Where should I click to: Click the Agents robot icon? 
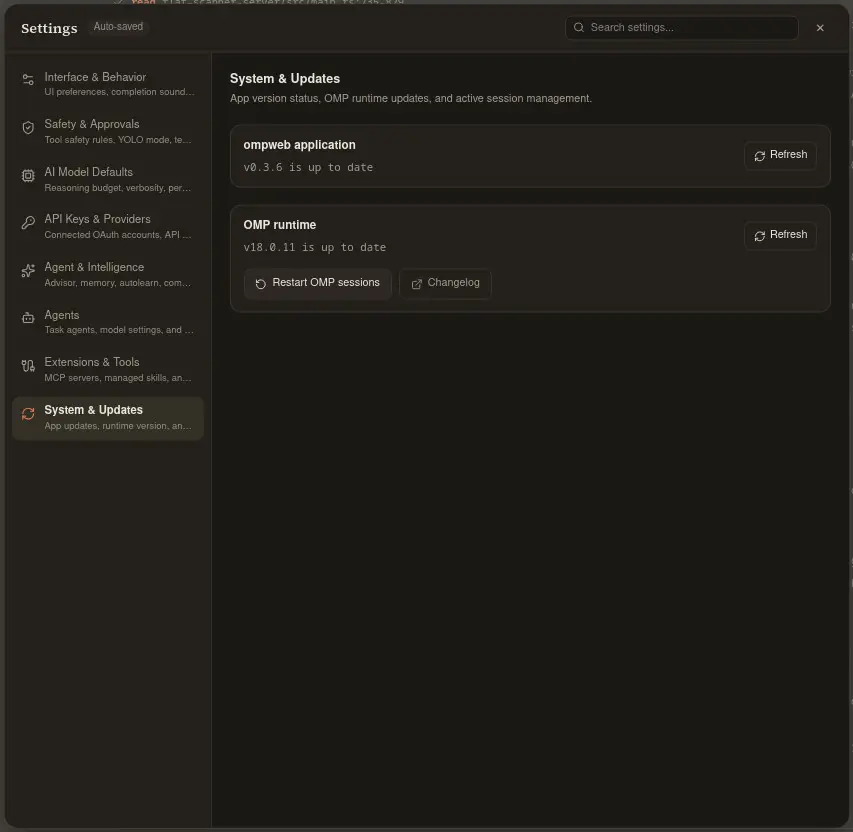(x=28, y=318)
